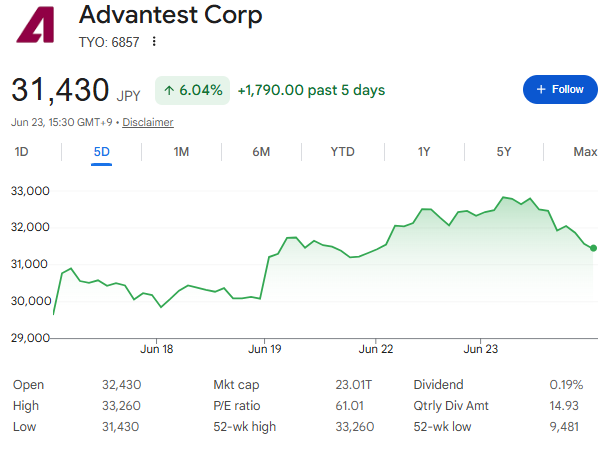Click the Mkt cap value 23.01T
Image resolution: width=610 pixels, height=451 pixels.
click(x=354, y=385)
